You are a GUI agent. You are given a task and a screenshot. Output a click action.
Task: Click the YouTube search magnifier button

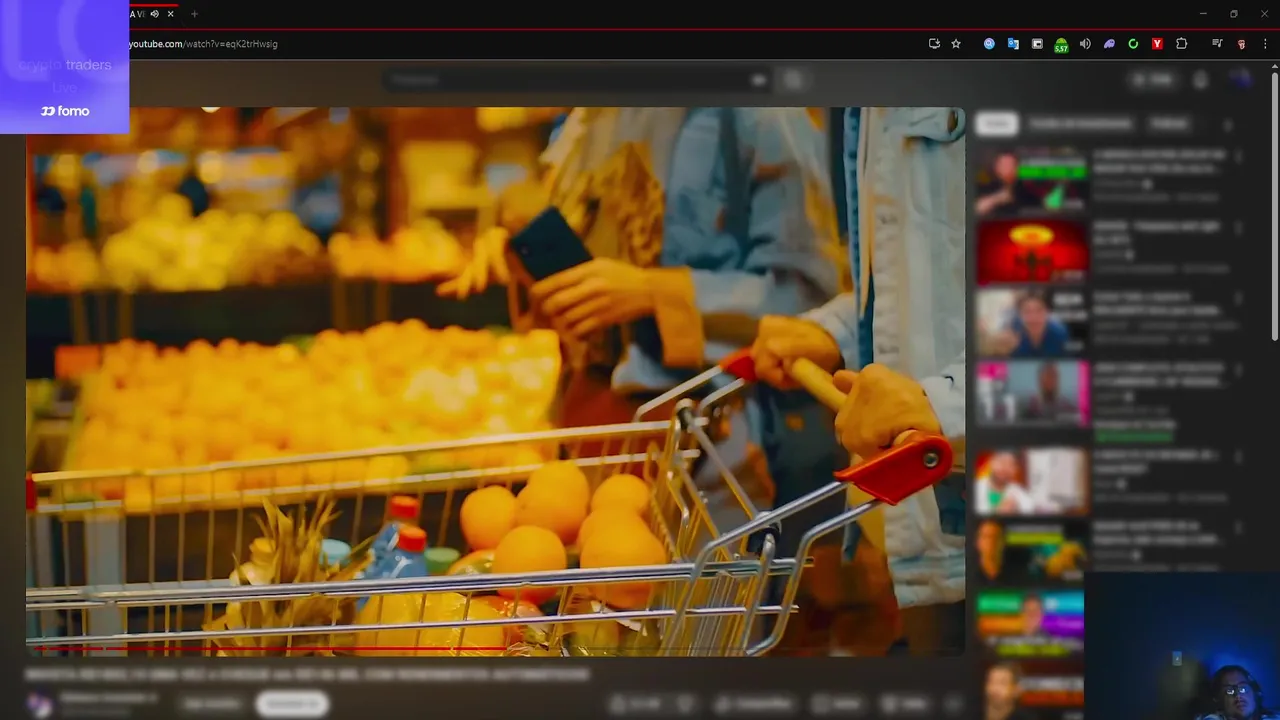(x=793, y=79)
